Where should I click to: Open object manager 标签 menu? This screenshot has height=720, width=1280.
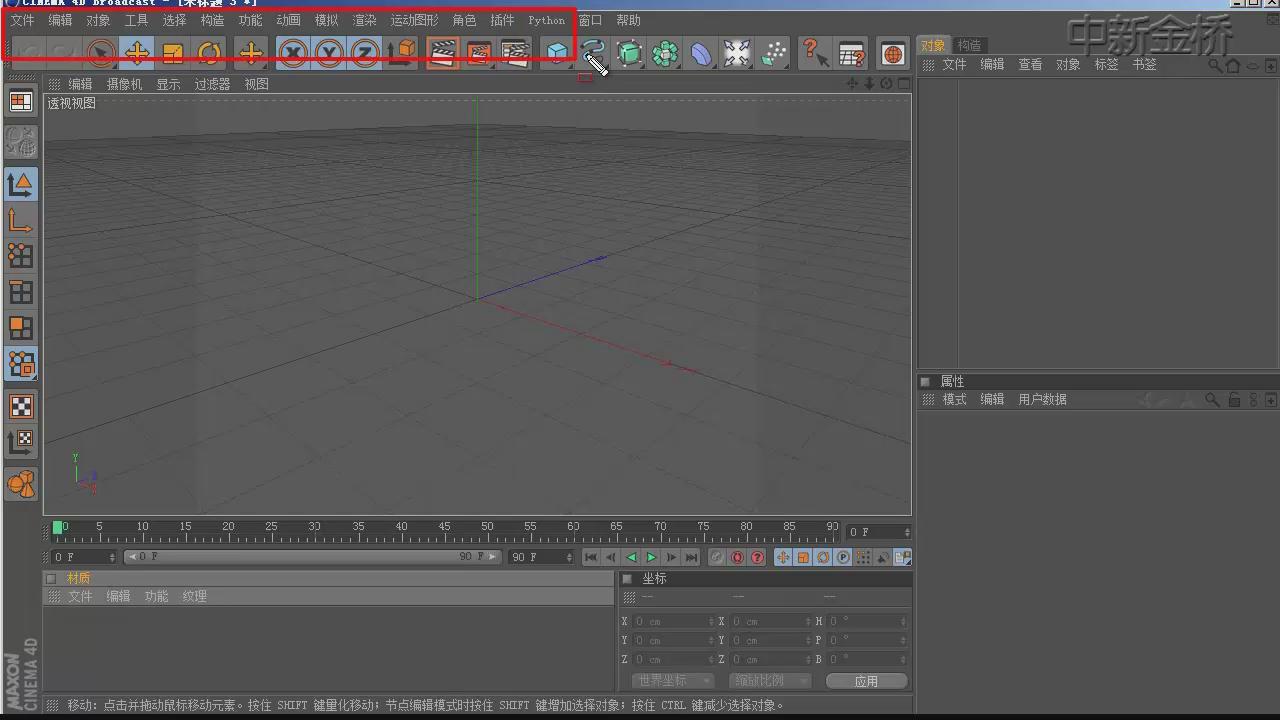pyautogui.click(x=1106, y=64)
